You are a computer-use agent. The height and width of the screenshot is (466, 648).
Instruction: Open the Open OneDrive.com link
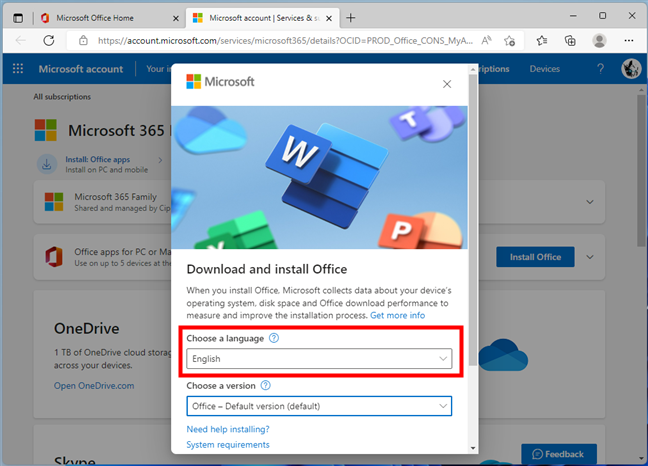[94, 386]
